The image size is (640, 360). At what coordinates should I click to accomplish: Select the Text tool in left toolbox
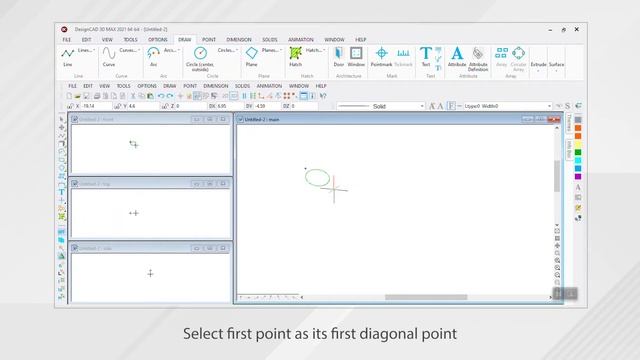pyautogui.click(x=62, y=192)
